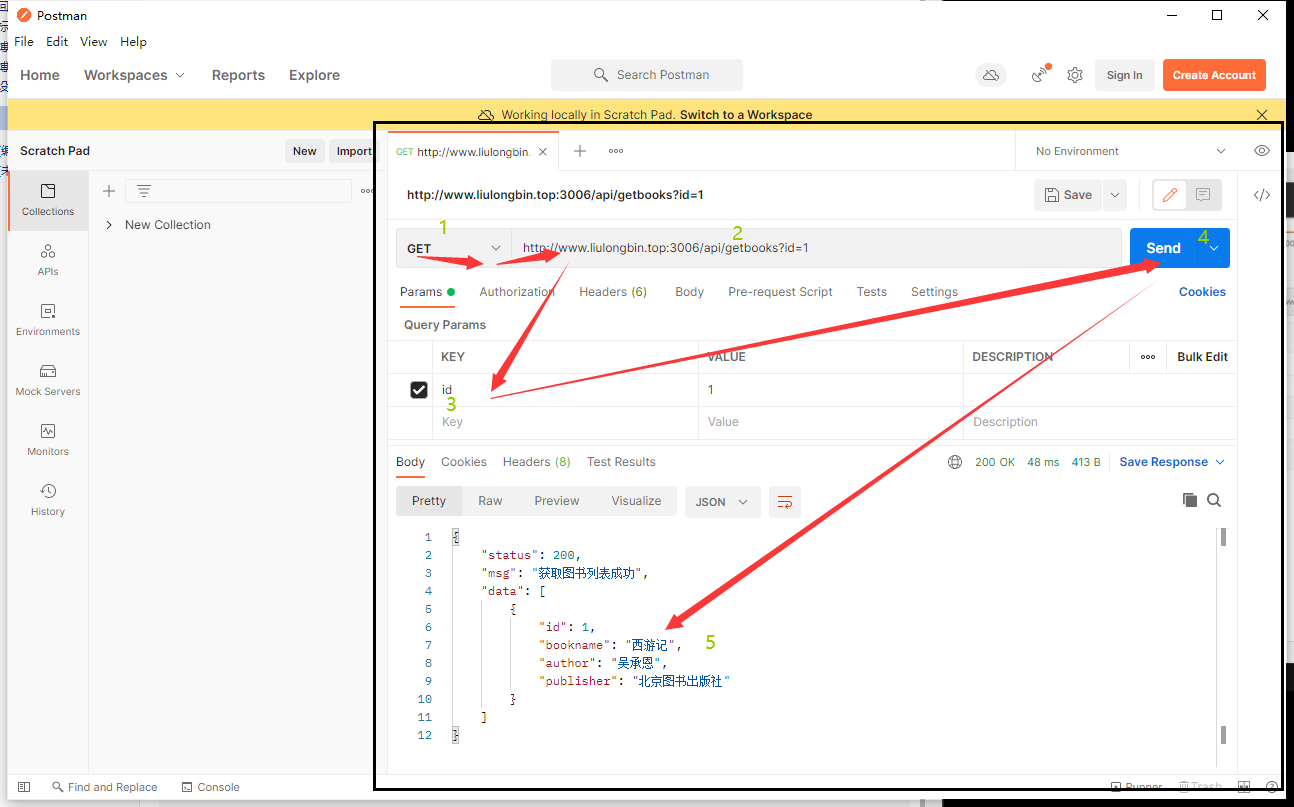
Task: Open the Collections sidebar panel
Action: [48, 200]
